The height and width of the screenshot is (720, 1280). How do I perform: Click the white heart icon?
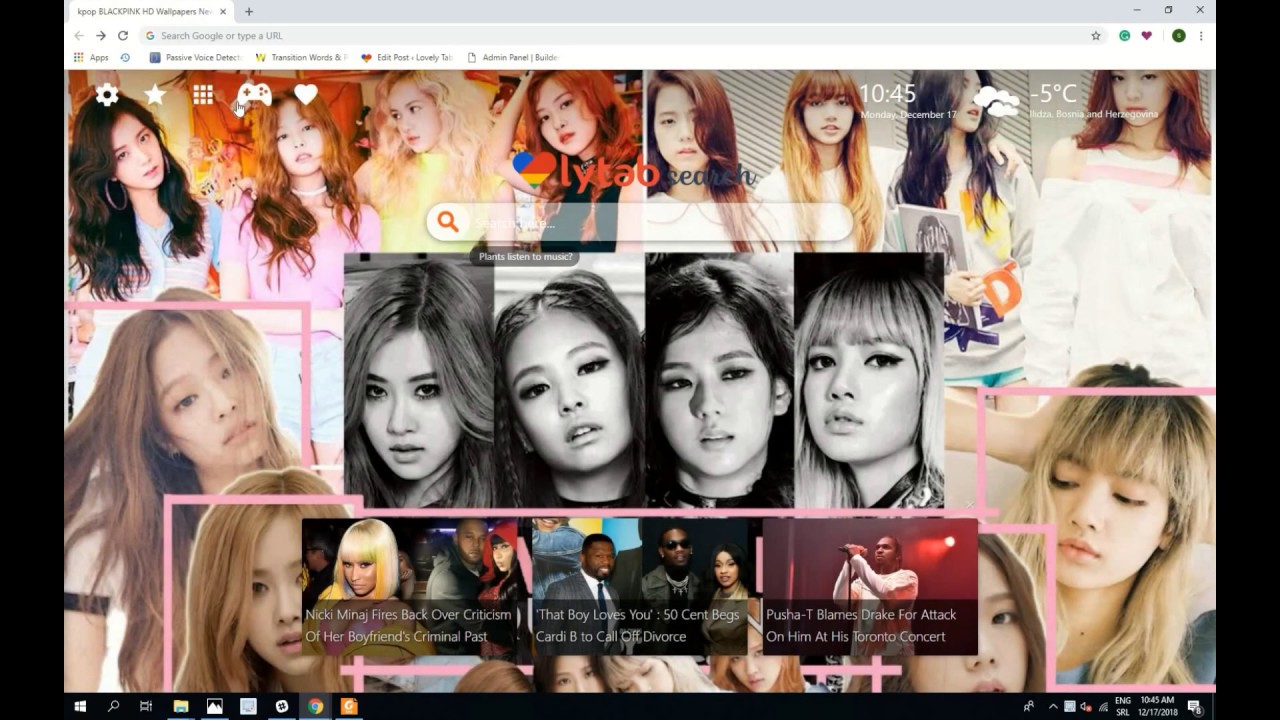coord(306,95)
